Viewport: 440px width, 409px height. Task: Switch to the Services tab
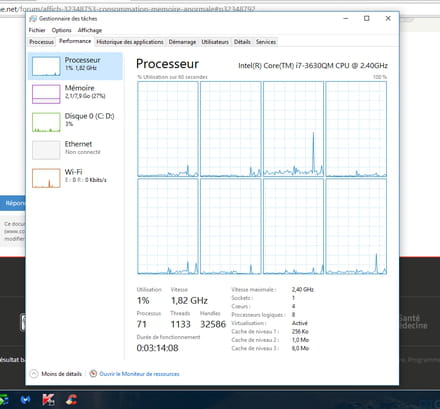click(266, 42)
